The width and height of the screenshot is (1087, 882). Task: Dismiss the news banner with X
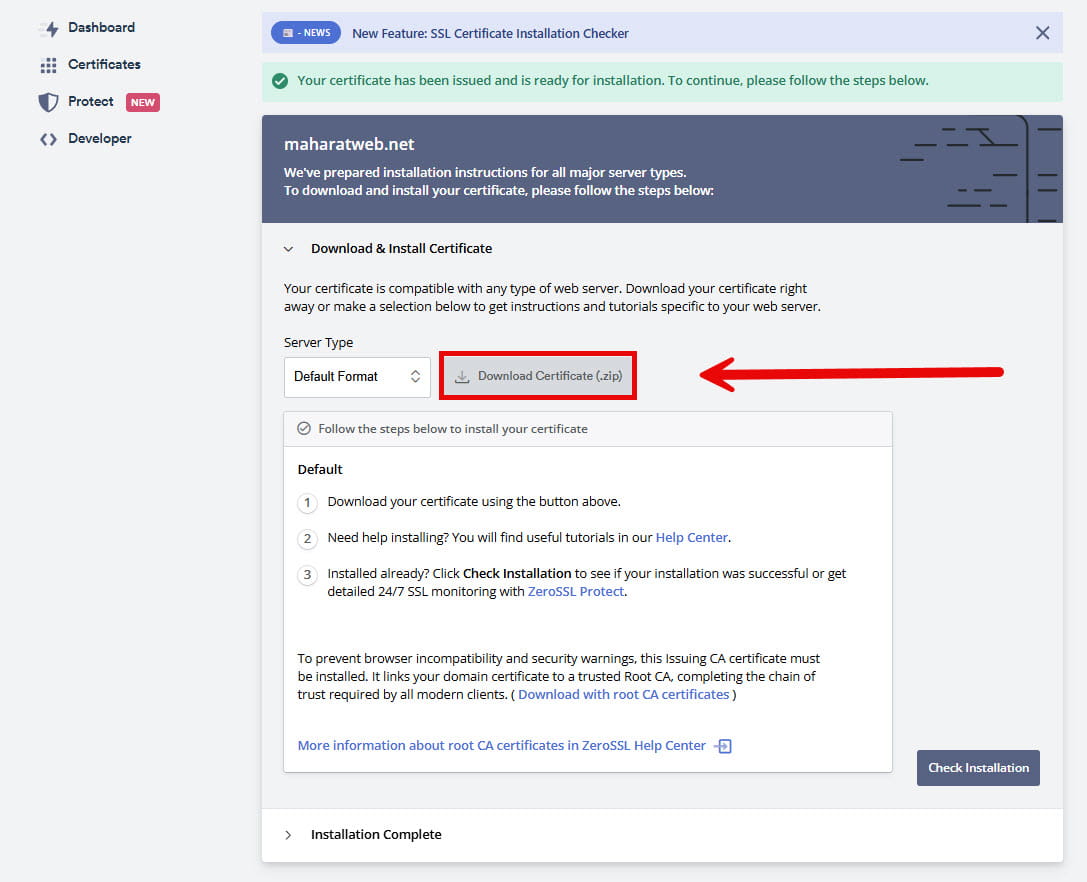pyautogui.click(x=1042, y=33)
